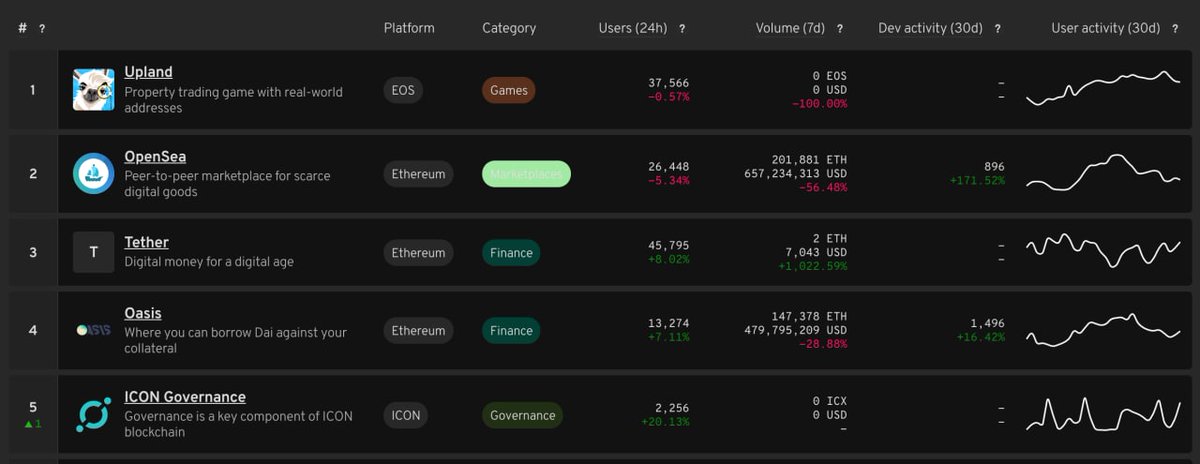Click the Upland user activity sparkline
Viewport: 1200px width, 464px height.
[x=1103, y=88]
